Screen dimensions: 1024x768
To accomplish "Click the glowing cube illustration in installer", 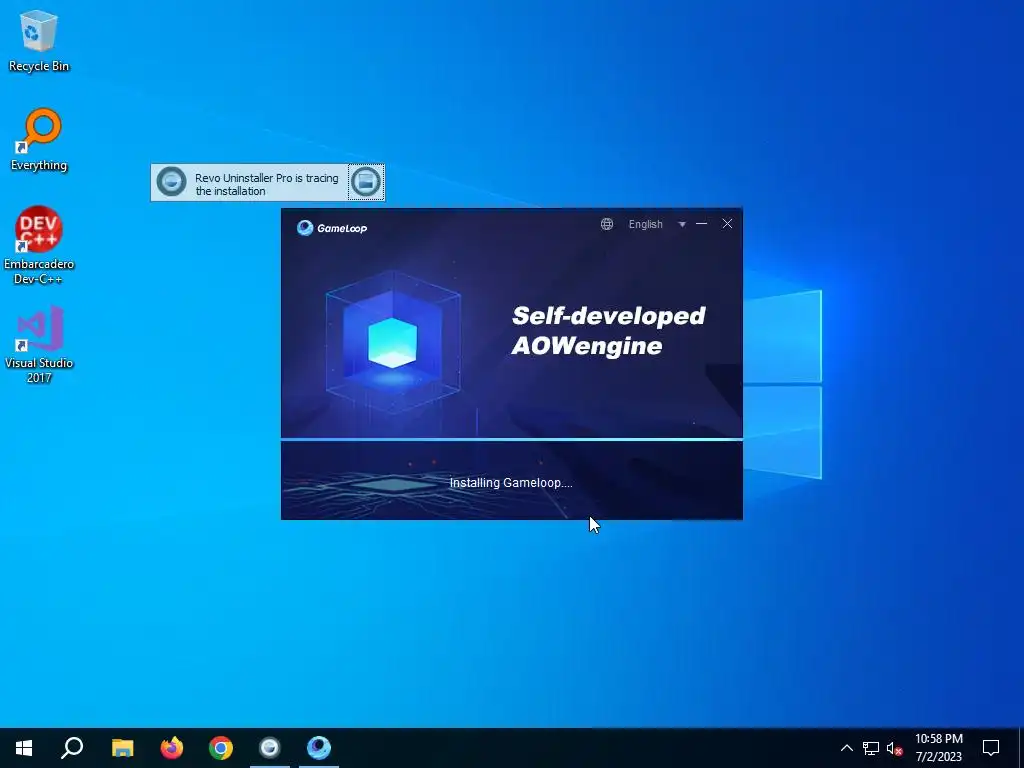I will [x=393, y=342].
